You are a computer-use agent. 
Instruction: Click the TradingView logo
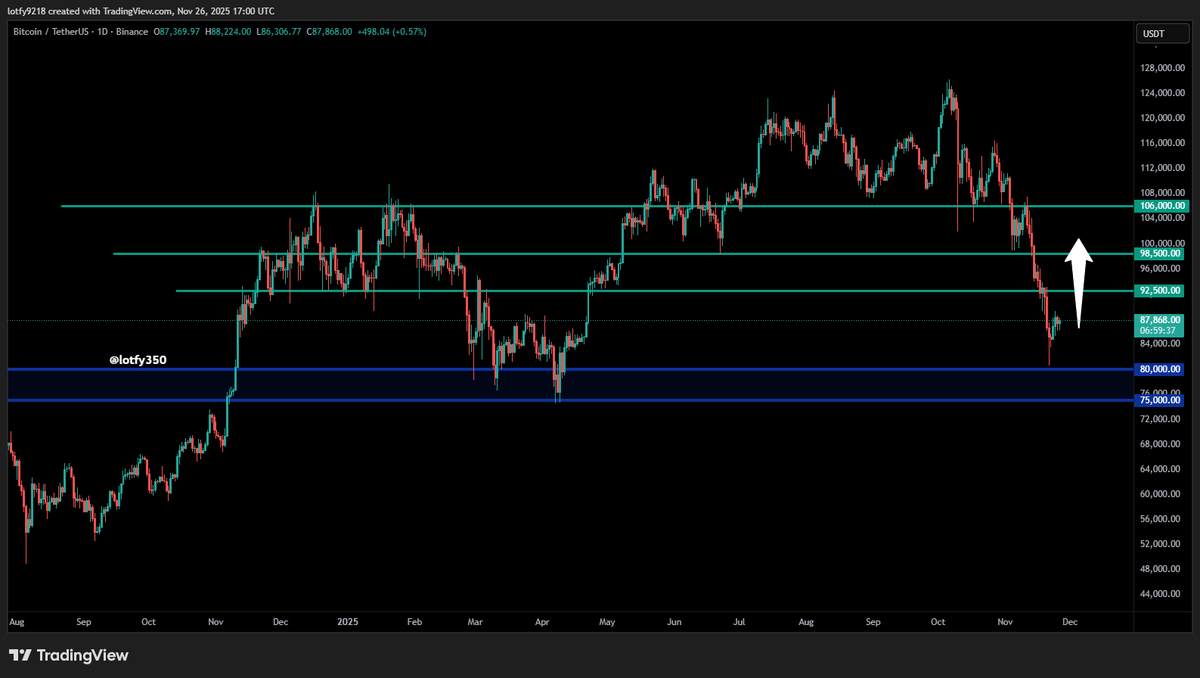(x=68, y=656)
